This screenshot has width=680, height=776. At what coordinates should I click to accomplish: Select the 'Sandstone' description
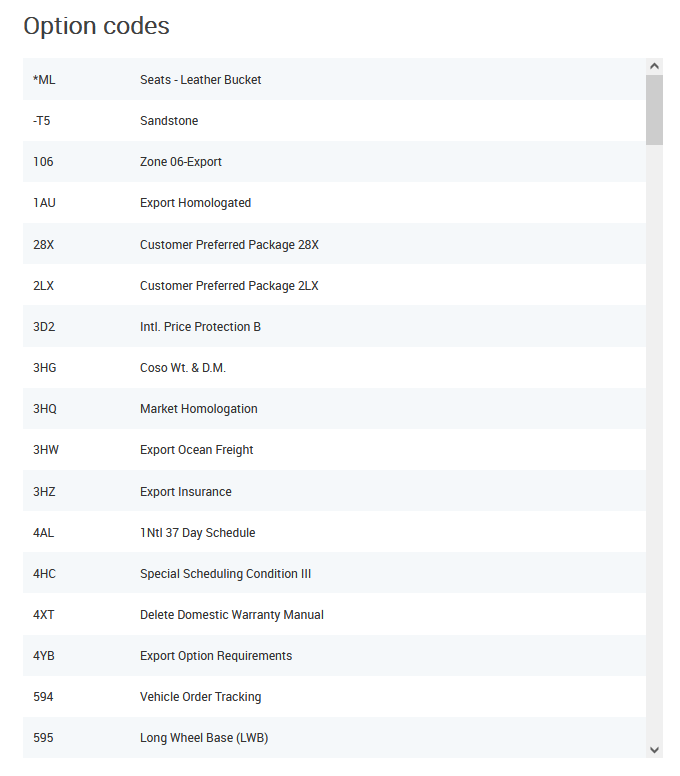point(169,121)
